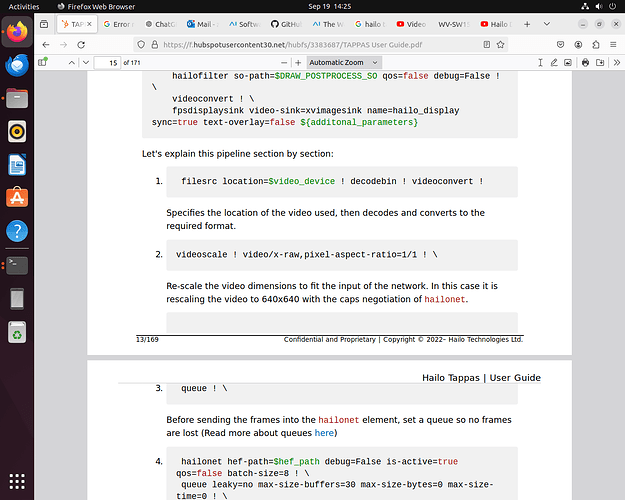Open the Firefox hamburger menu

click(x=613, y=45)
